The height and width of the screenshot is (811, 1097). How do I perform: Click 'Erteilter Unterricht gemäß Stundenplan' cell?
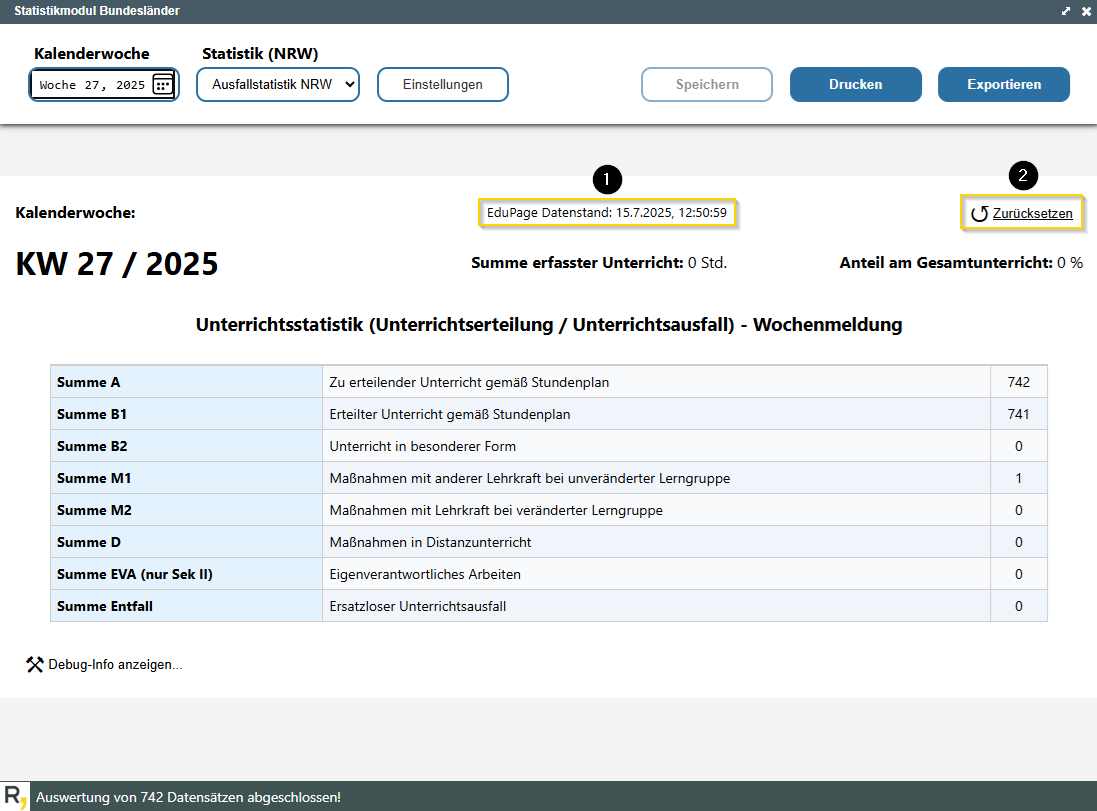click(x=656, y=414)
